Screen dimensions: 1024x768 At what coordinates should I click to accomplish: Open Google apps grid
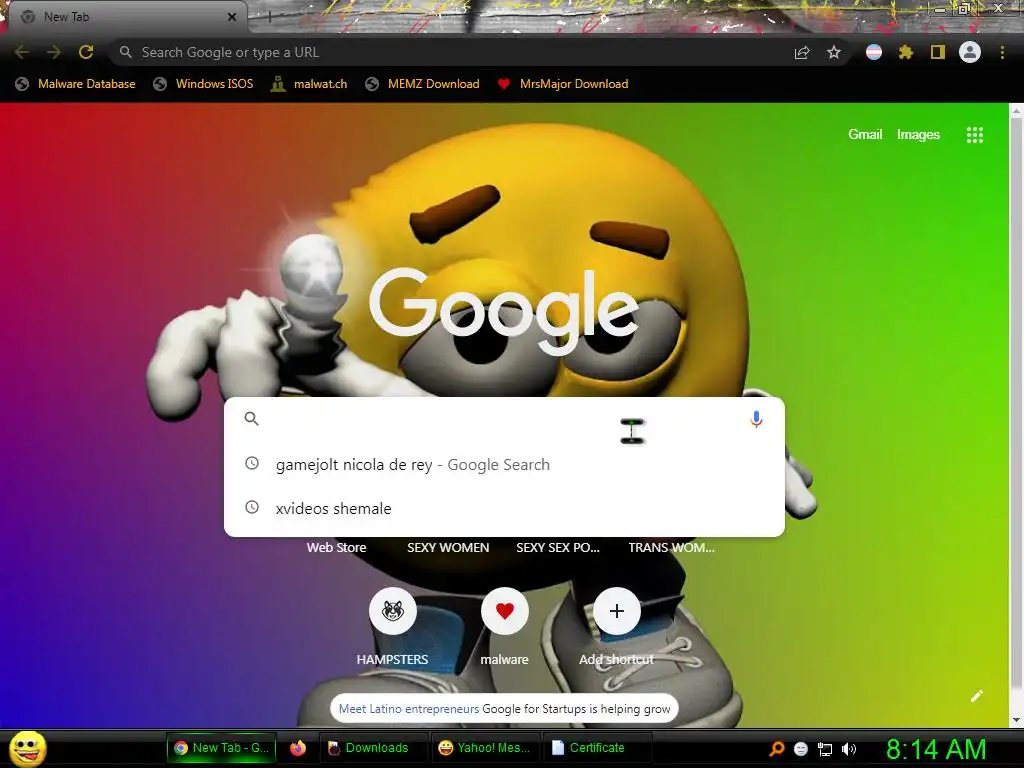[x=974, y=135]
